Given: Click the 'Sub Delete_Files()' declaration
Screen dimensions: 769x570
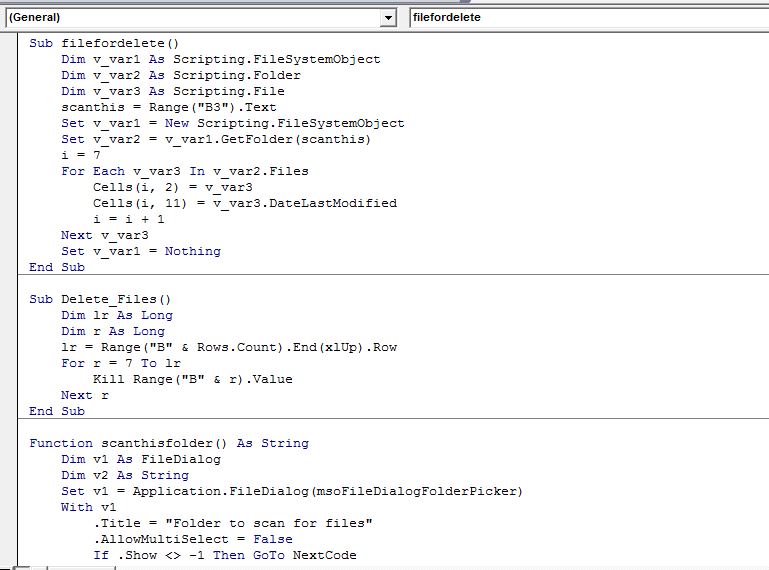Looking at the screenshot, I should (x=100, y=299).
